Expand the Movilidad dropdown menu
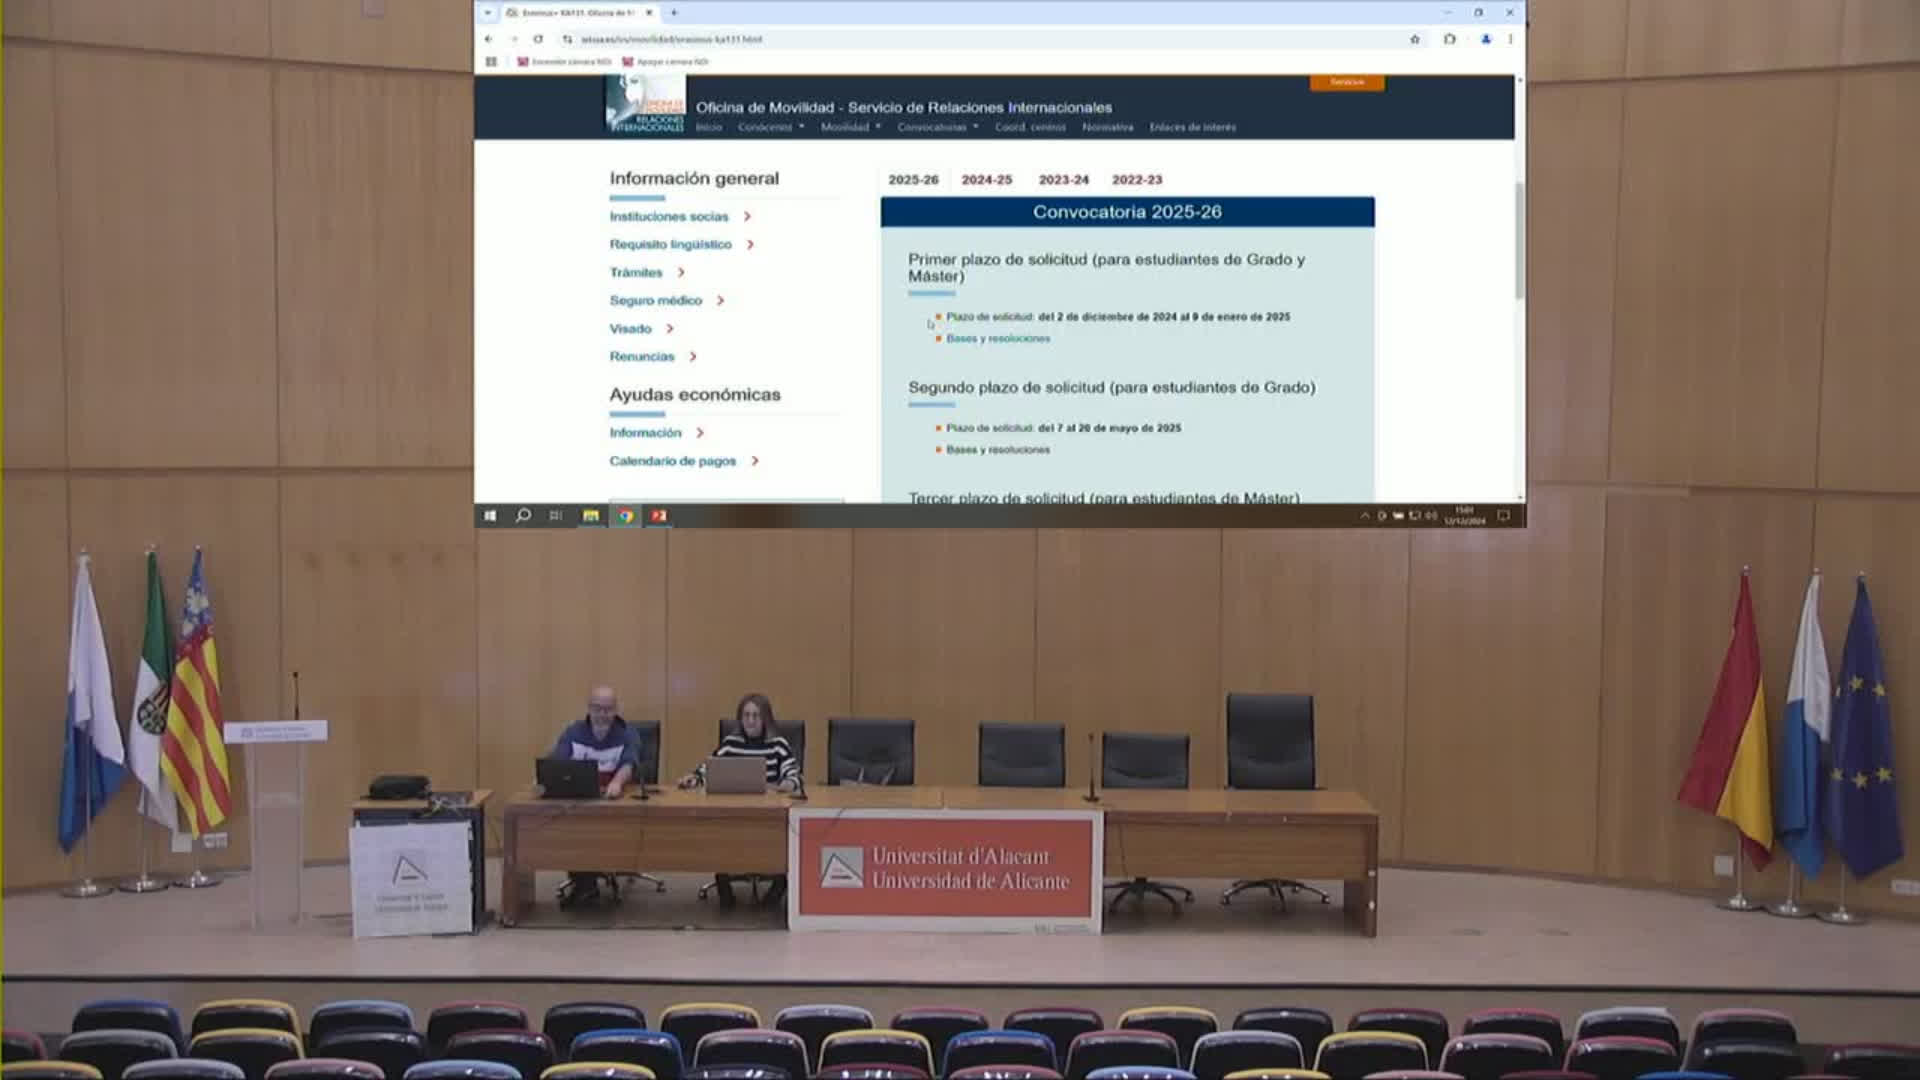 tap(850, 127)
